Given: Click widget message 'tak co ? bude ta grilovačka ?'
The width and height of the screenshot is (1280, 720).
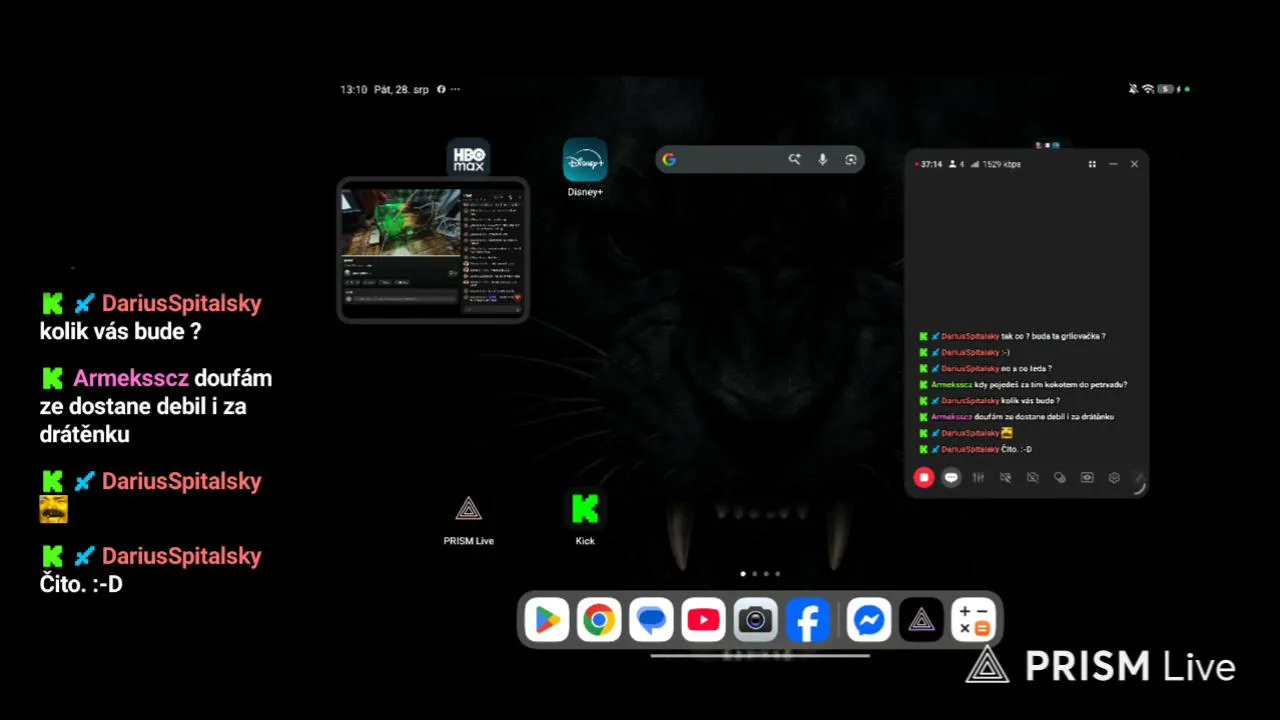Looking at the screenshot, I should click(x=1053, y=336).
